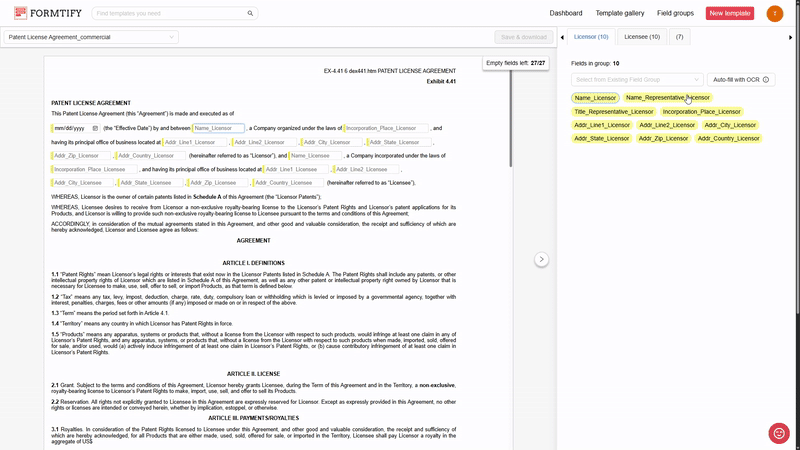This screenshot has height=450, width=800.
Task: Click Addr_Zip_Licensor field in document
Action: [x=81, y=156]
